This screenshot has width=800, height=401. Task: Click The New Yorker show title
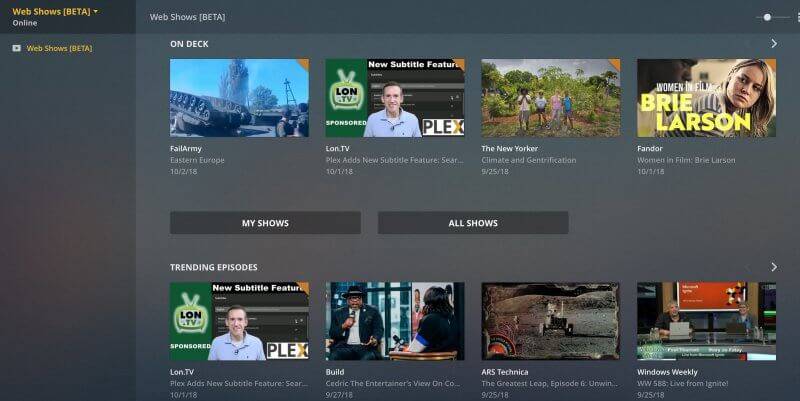pos(510,148)
